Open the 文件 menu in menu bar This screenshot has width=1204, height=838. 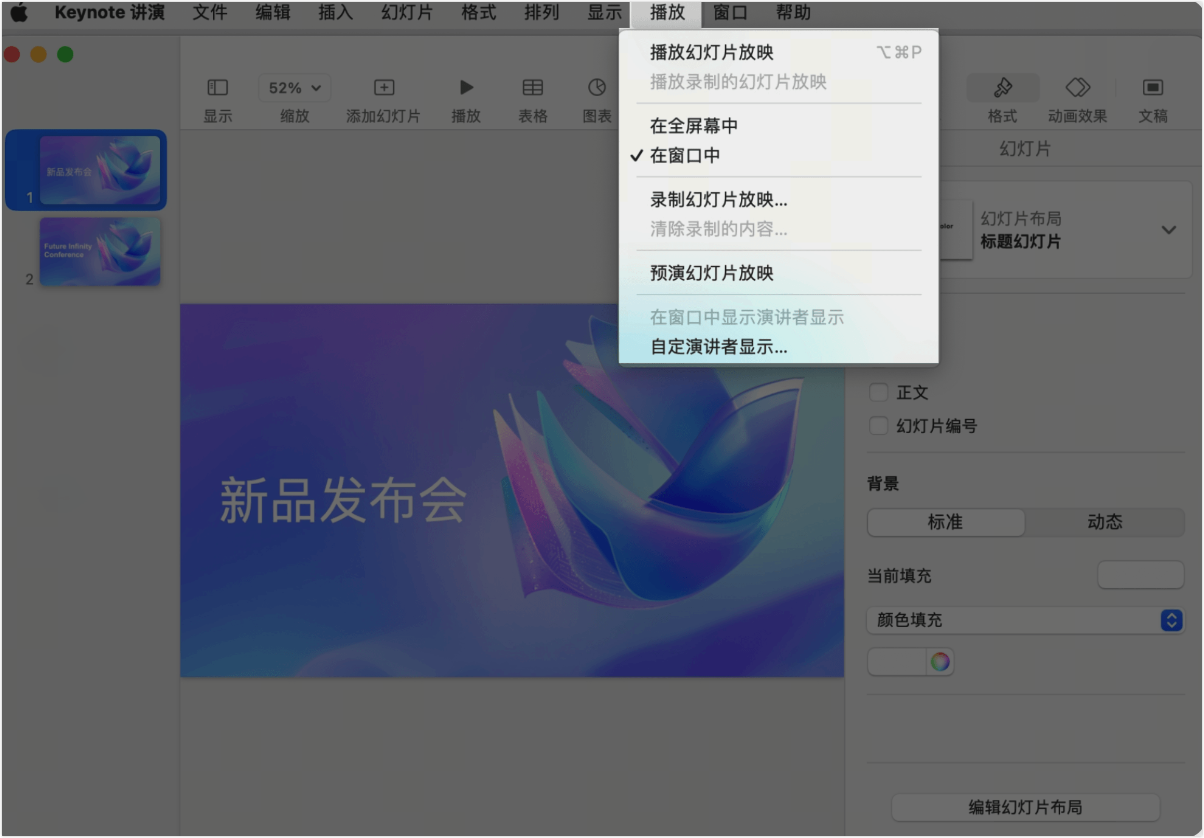[210, 13]
